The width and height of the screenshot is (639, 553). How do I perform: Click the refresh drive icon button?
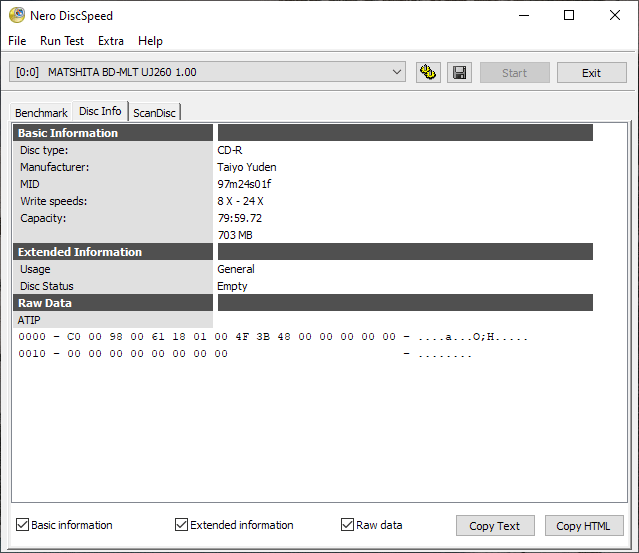click(x=428, y=73)
